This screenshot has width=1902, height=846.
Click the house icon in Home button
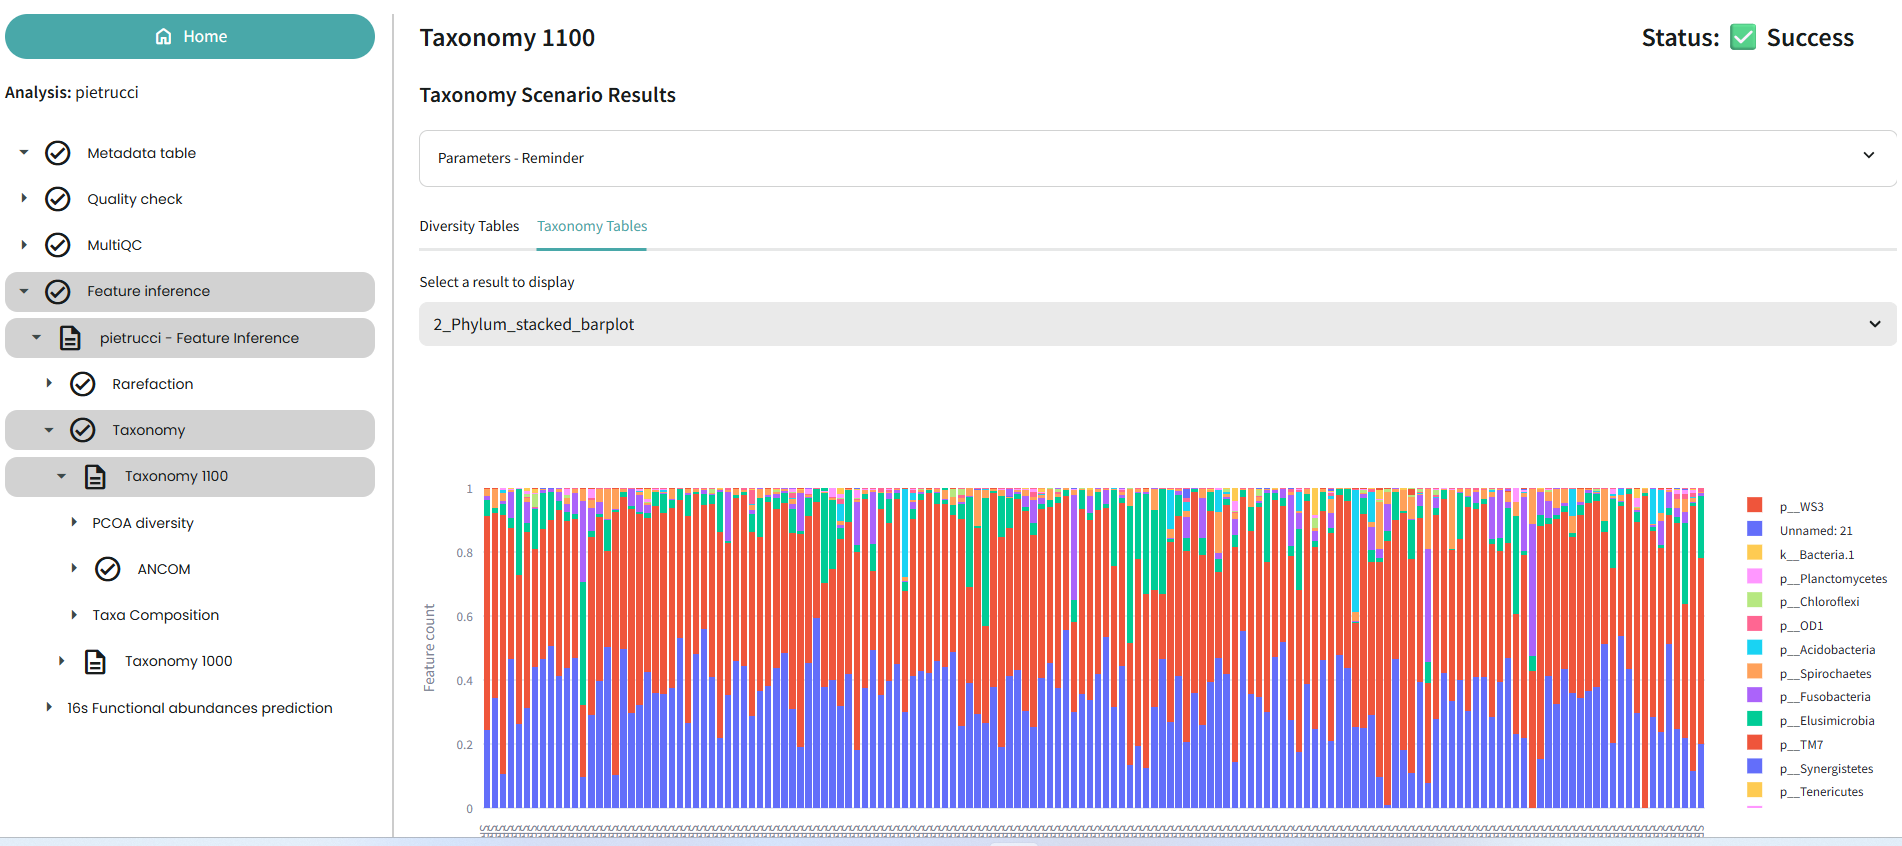pyautogui.click(x=164, y=36)
